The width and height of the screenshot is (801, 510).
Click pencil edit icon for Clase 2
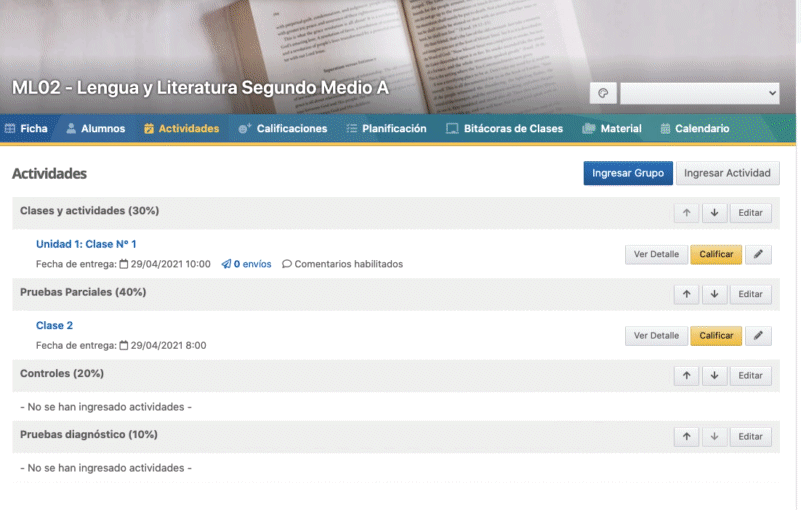[x=758, y=335]
